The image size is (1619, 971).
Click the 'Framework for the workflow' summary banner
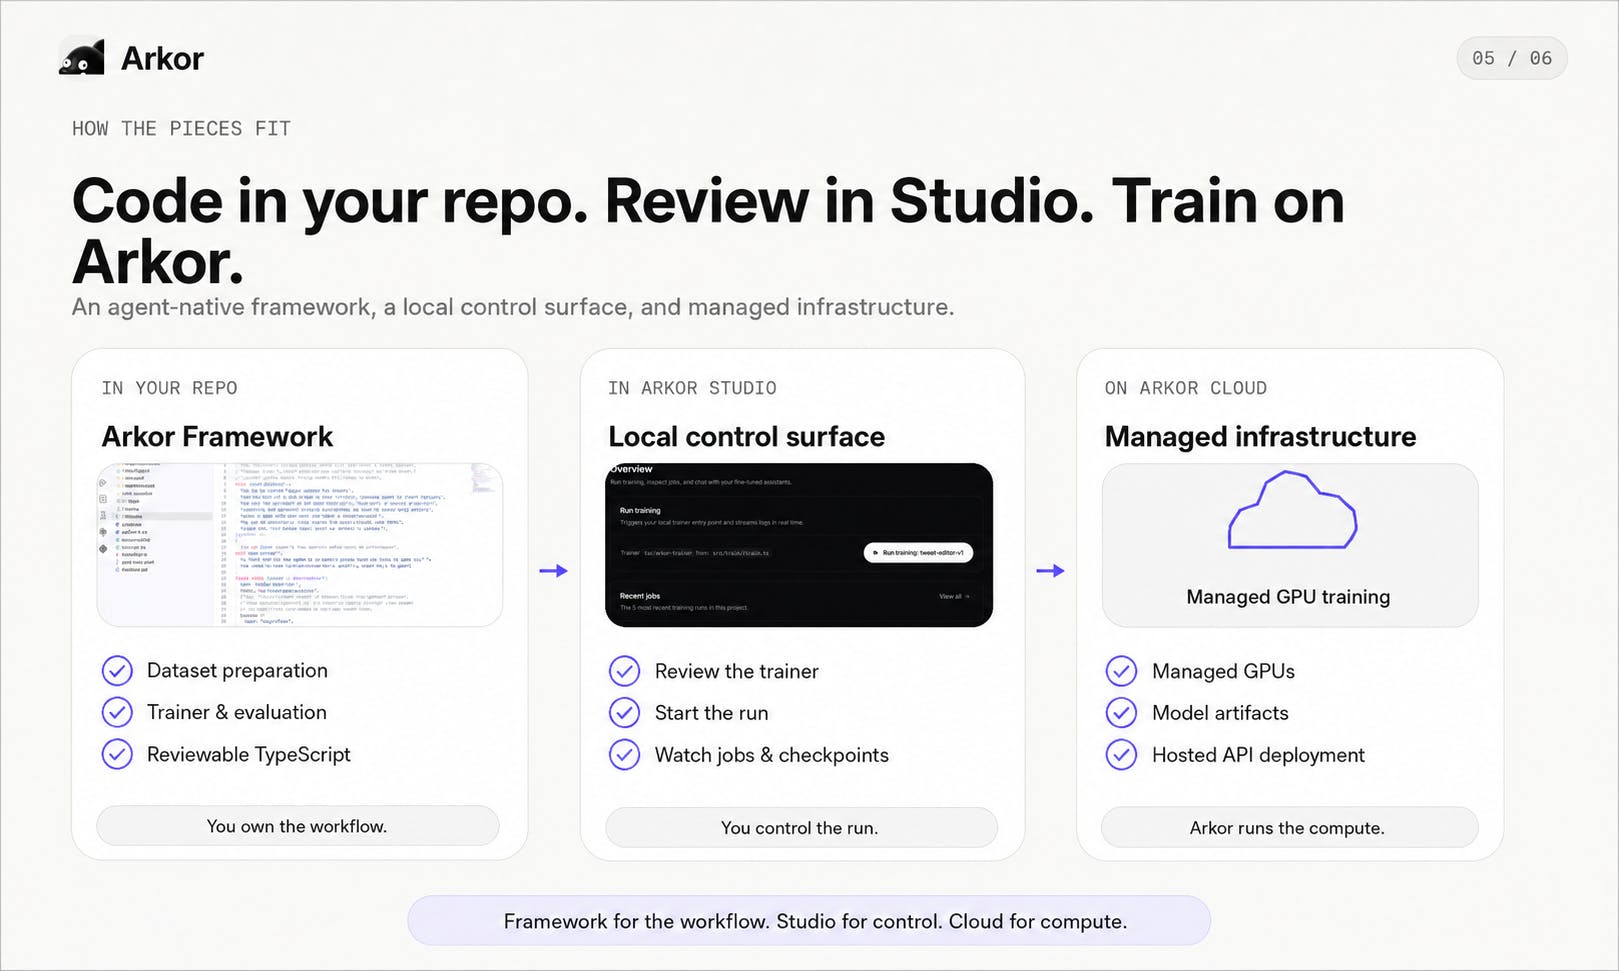click(x=809, y=921)
